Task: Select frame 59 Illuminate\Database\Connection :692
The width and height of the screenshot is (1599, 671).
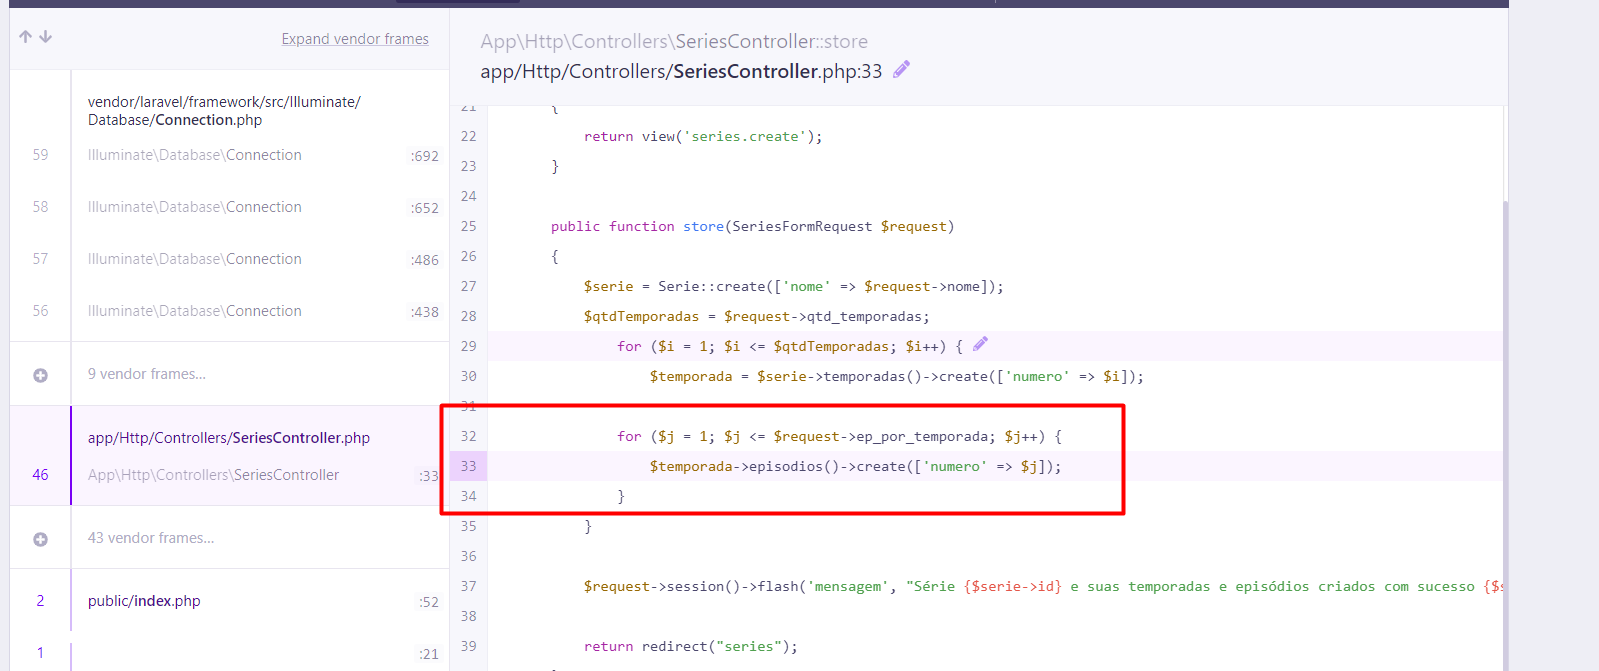Action: click(229, 155)
